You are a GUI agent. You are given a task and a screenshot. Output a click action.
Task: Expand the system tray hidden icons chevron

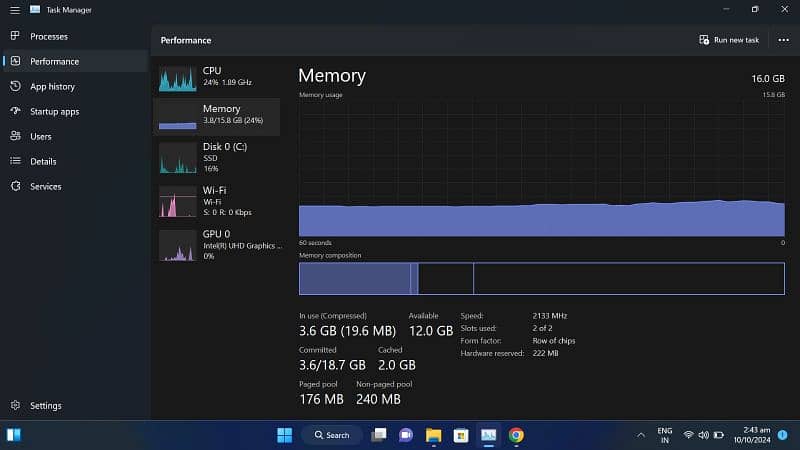tap(641, 435)
